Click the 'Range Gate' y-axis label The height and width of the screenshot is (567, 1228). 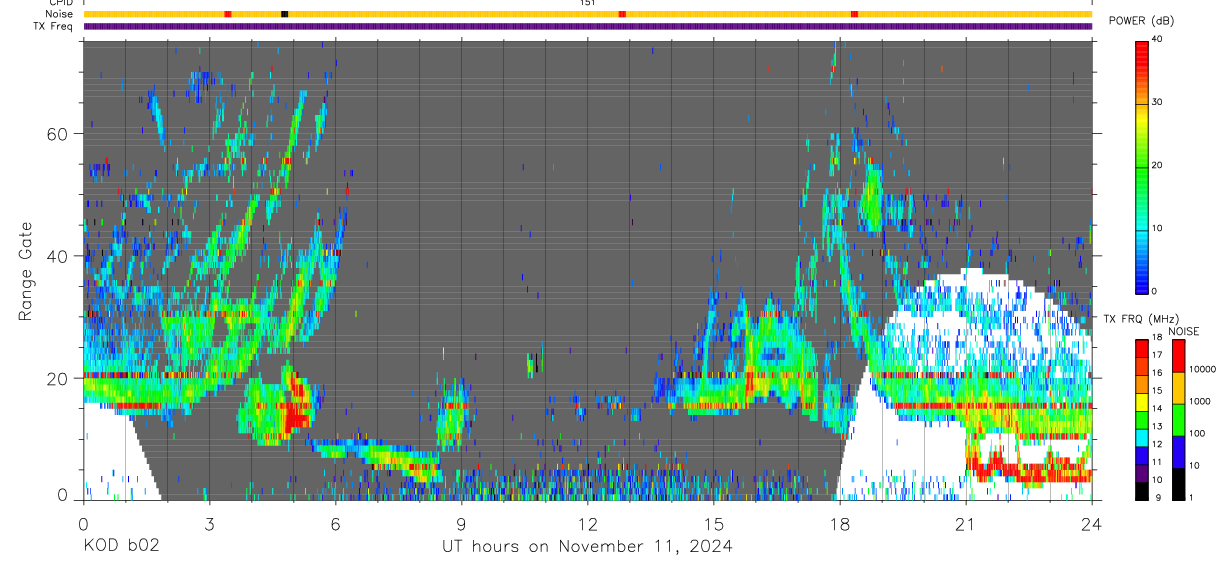pos(26,270)
